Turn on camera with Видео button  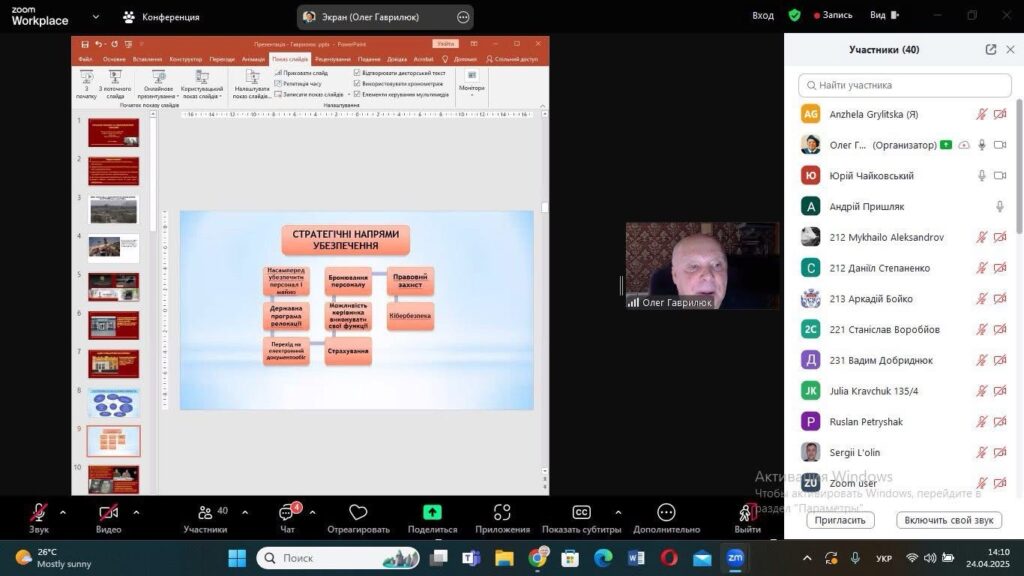[108, 513]
